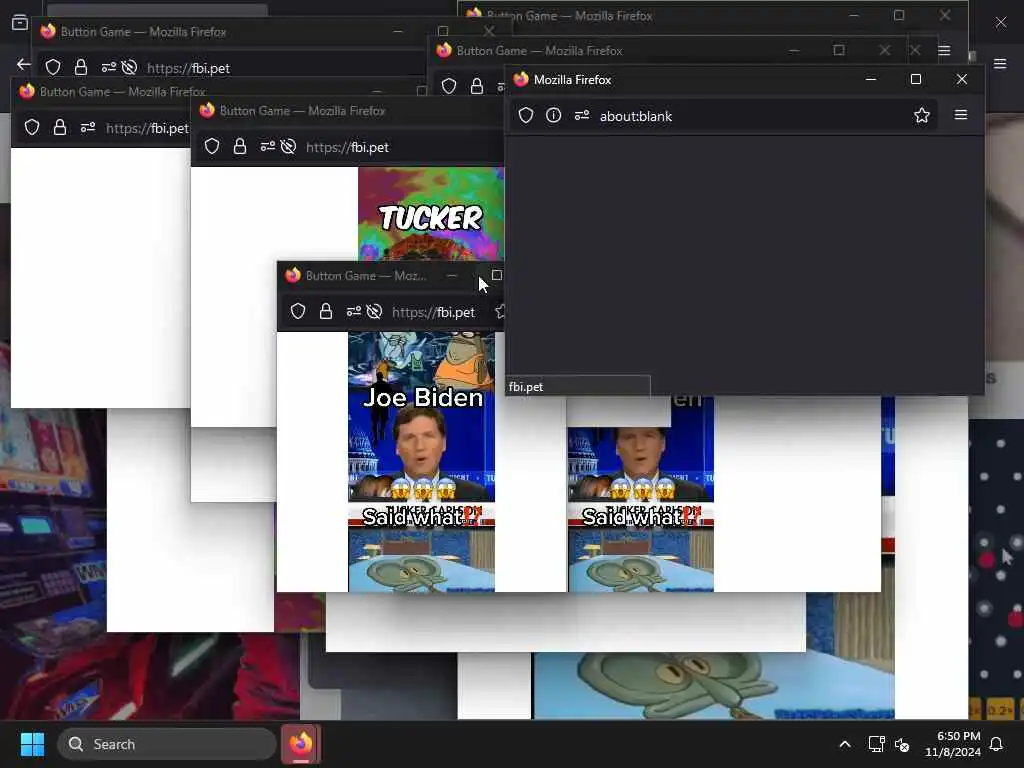Minimize the small Joe Biden video window
The width and height of the screenshot is (1024, 768).
click(451, 276)
